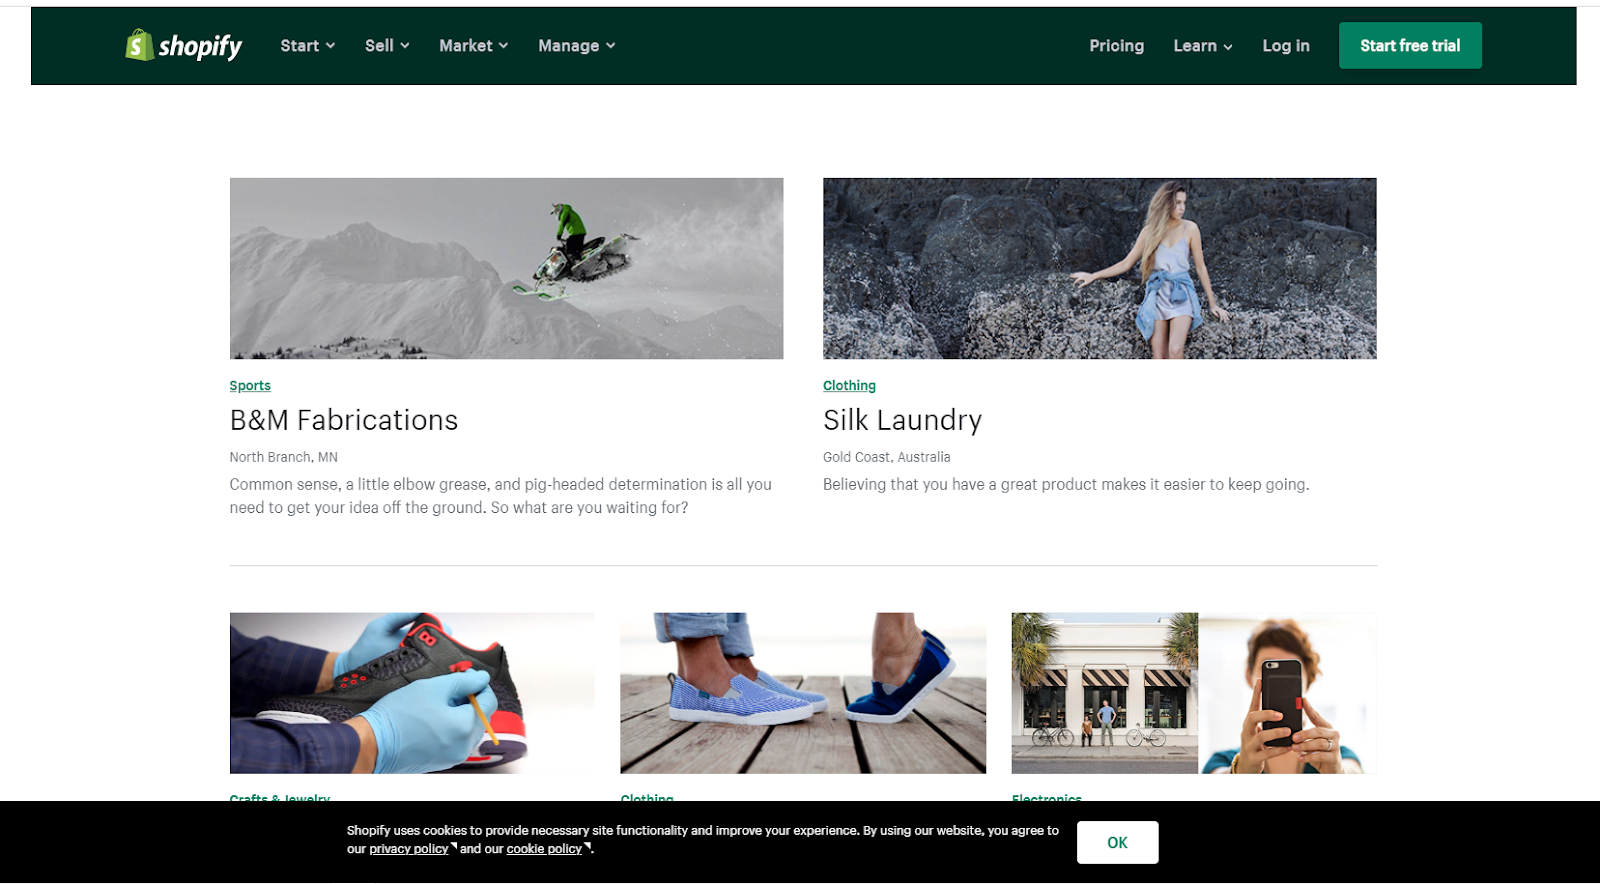Expand the Market navigation menu
The width and height of the screenshot is (1600, 884).
473,46
